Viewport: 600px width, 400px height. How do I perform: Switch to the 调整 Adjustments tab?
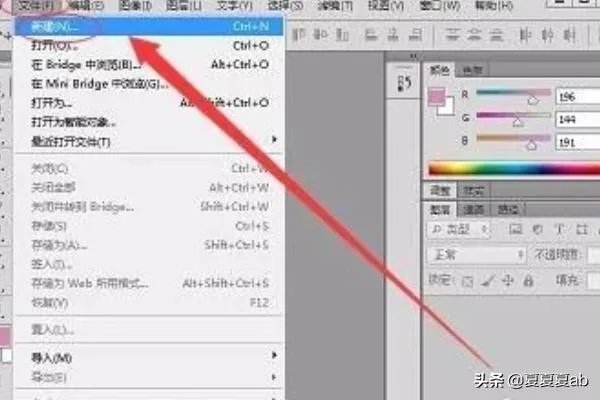click(440, 190)
